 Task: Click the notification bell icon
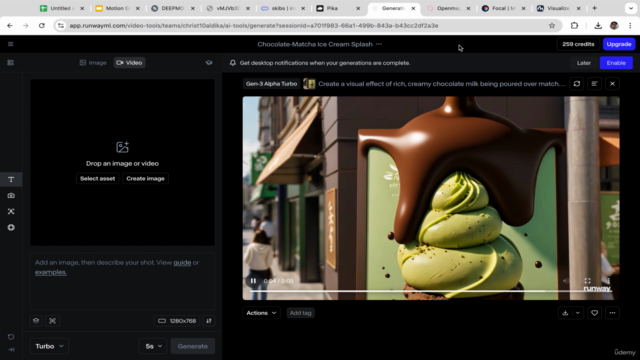pos(233,63)
